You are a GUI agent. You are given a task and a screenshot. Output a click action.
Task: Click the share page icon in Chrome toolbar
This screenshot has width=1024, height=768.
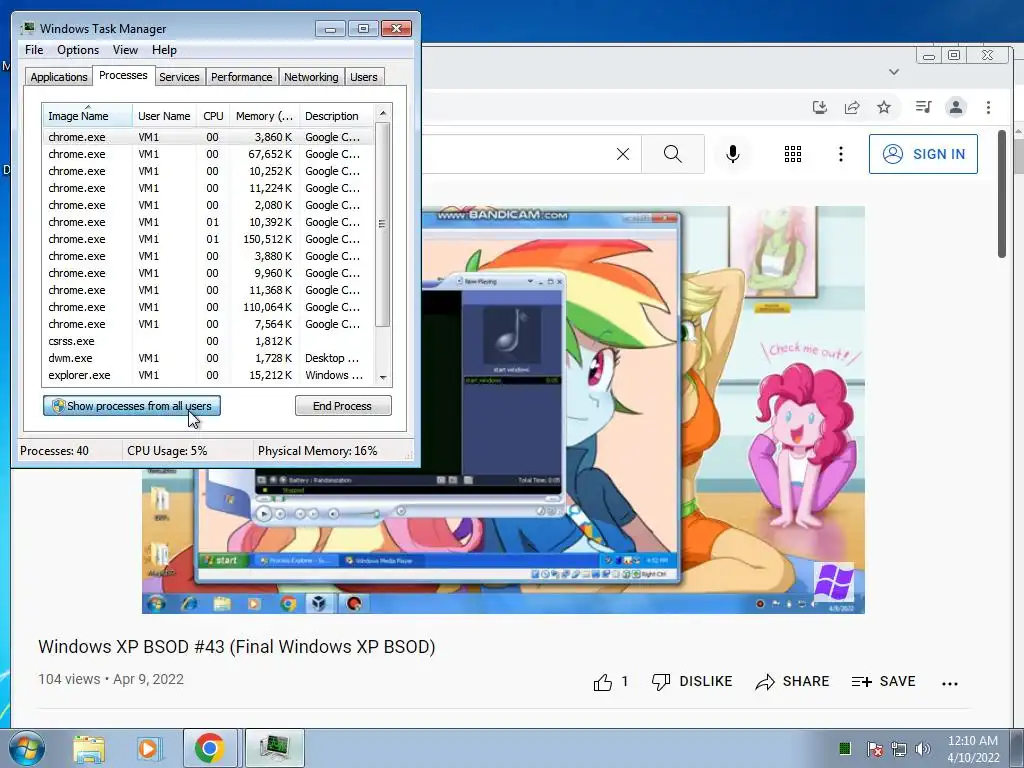pos(852,107)
